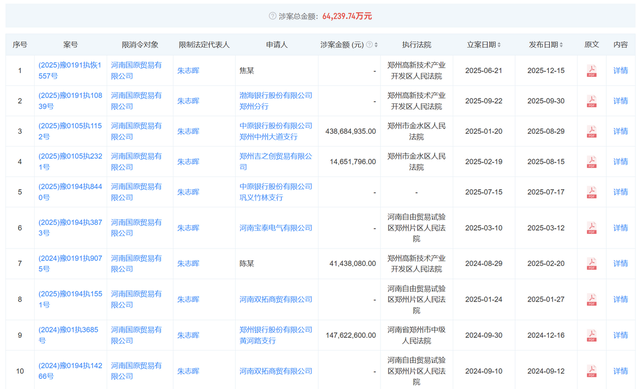Image resolution: width=640 pixels, height=389 pixels.
Task: Select applicant name 焦某
Action: (x=247, y=71)
